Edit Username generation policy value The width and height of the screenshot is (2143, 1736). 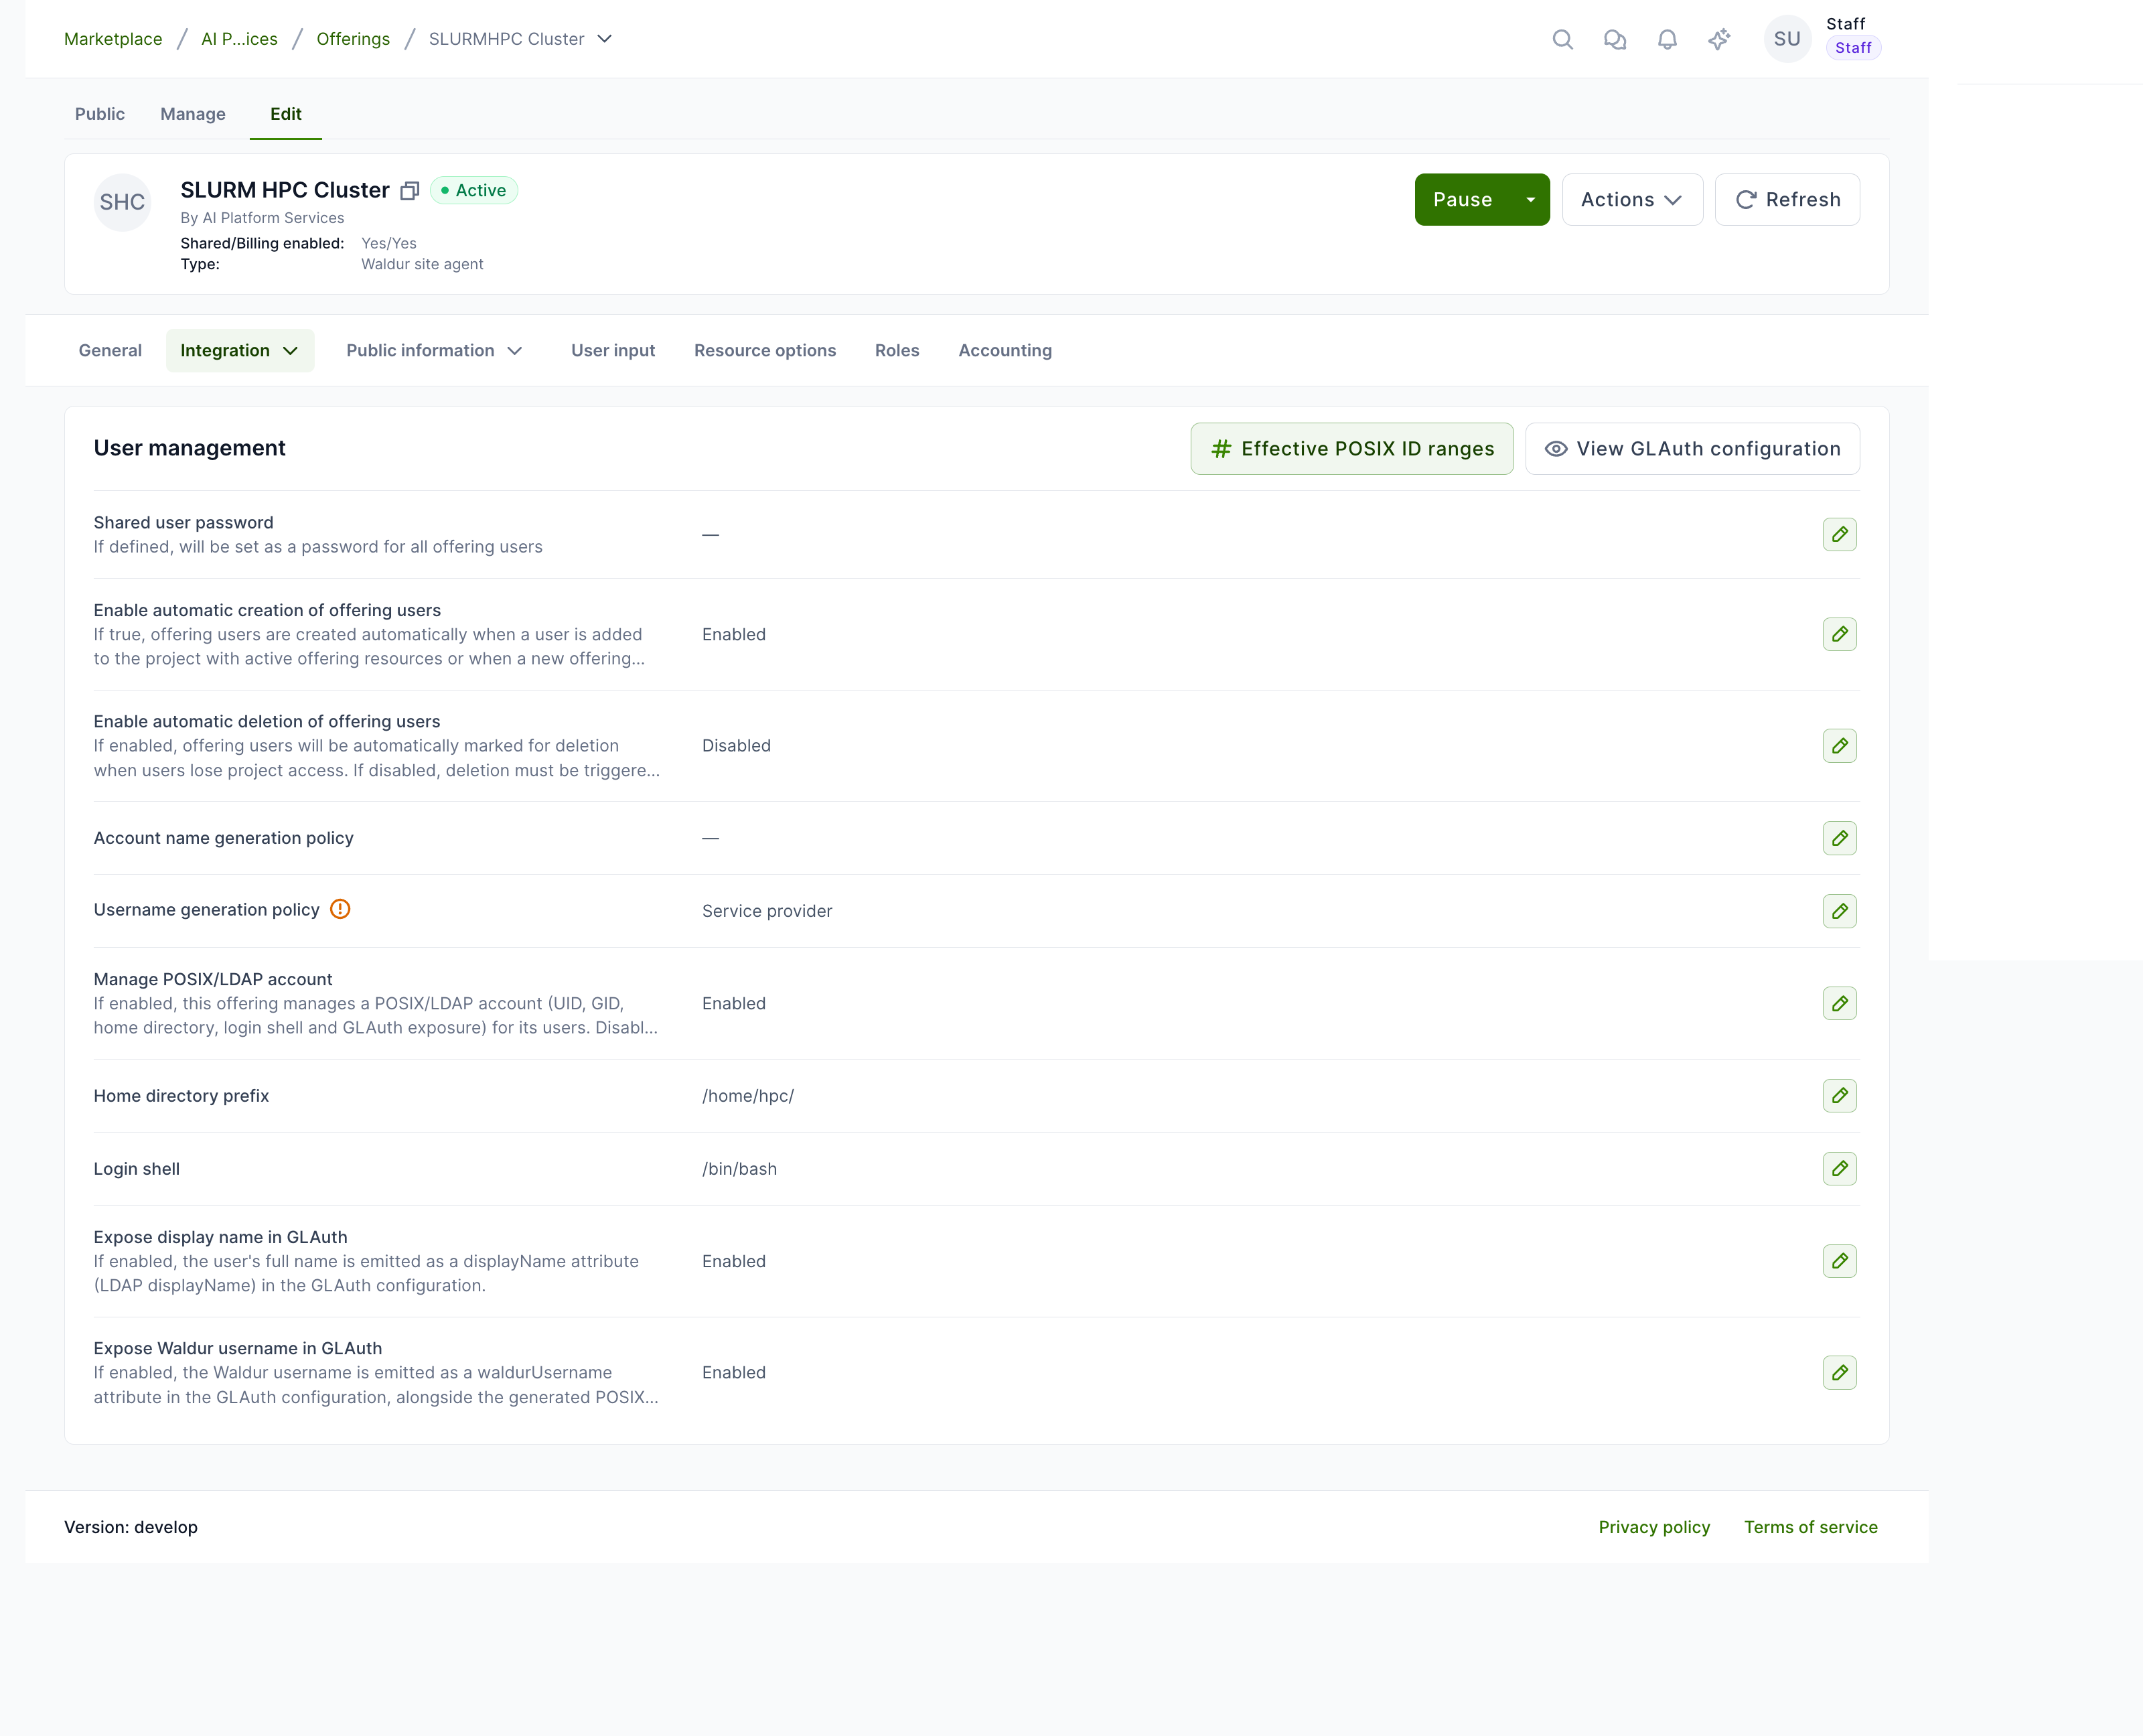(1839, 911)
